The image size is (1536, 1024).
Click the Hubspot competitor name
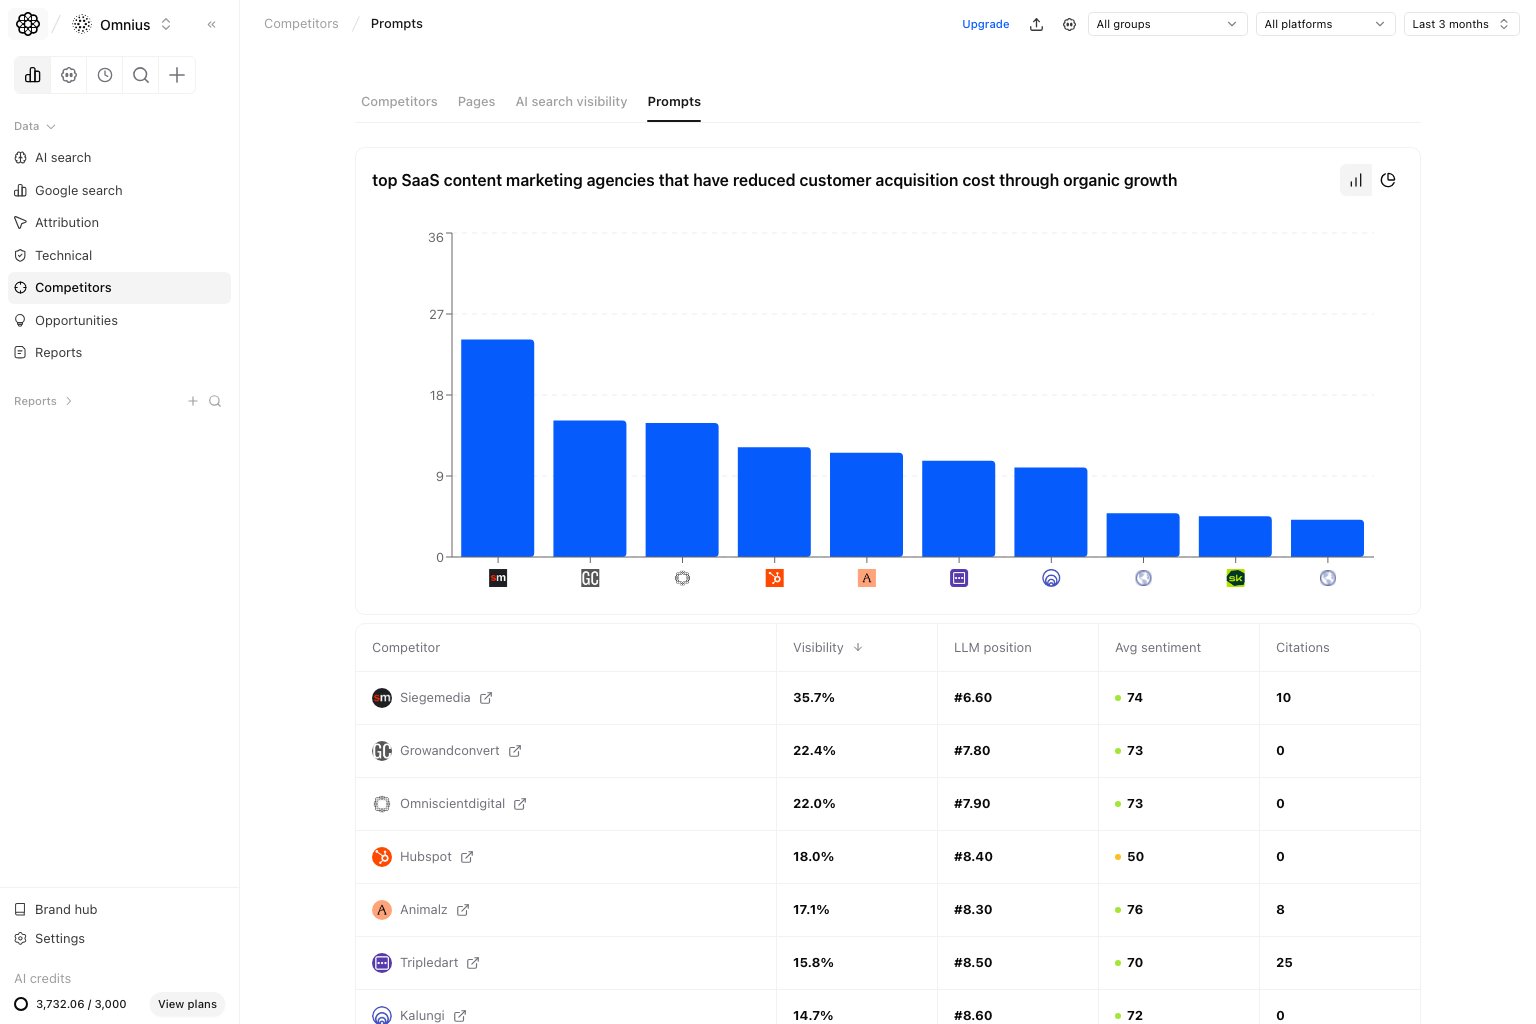point(426,857)
